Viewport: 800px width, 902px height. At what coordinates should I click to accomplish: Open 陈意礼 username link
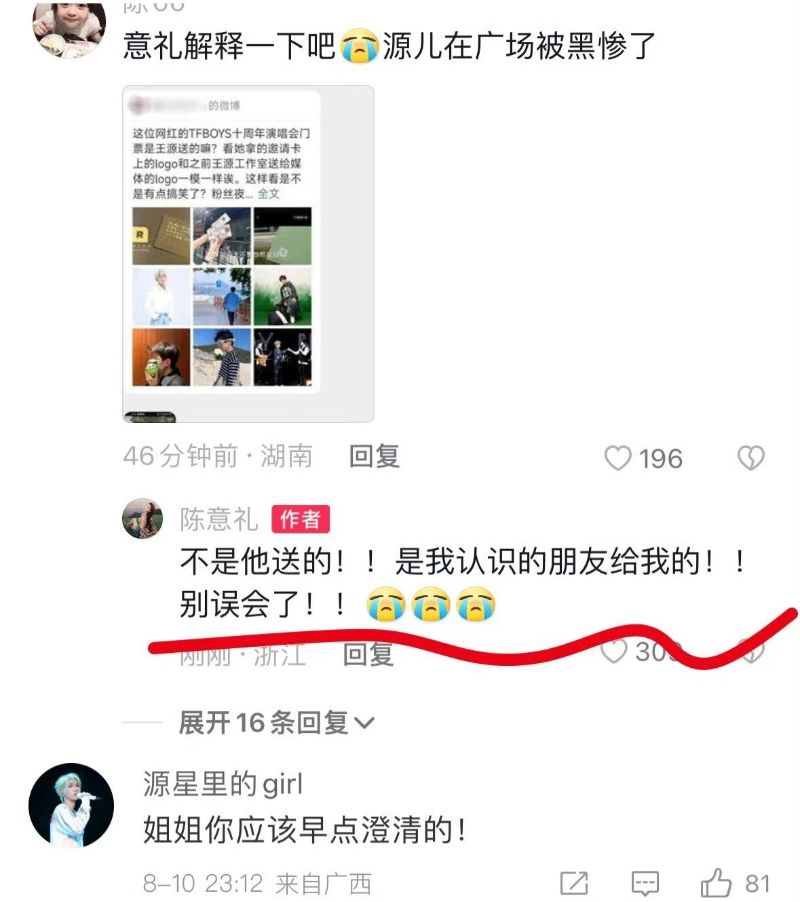coord(219,519)
